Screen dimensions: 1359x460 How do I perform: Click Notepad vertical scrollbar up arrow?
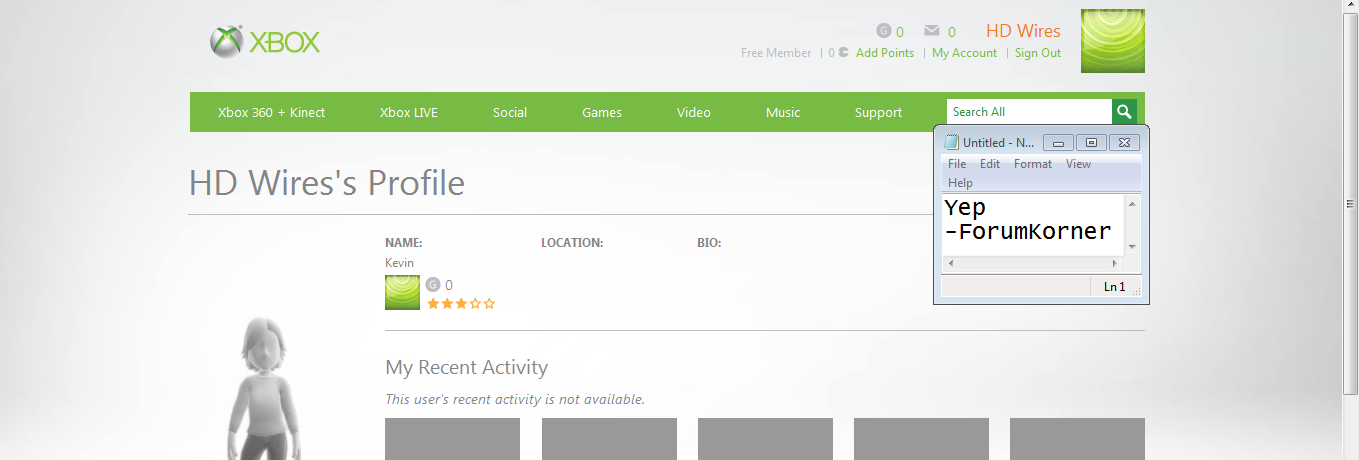tap(1132, 203)
